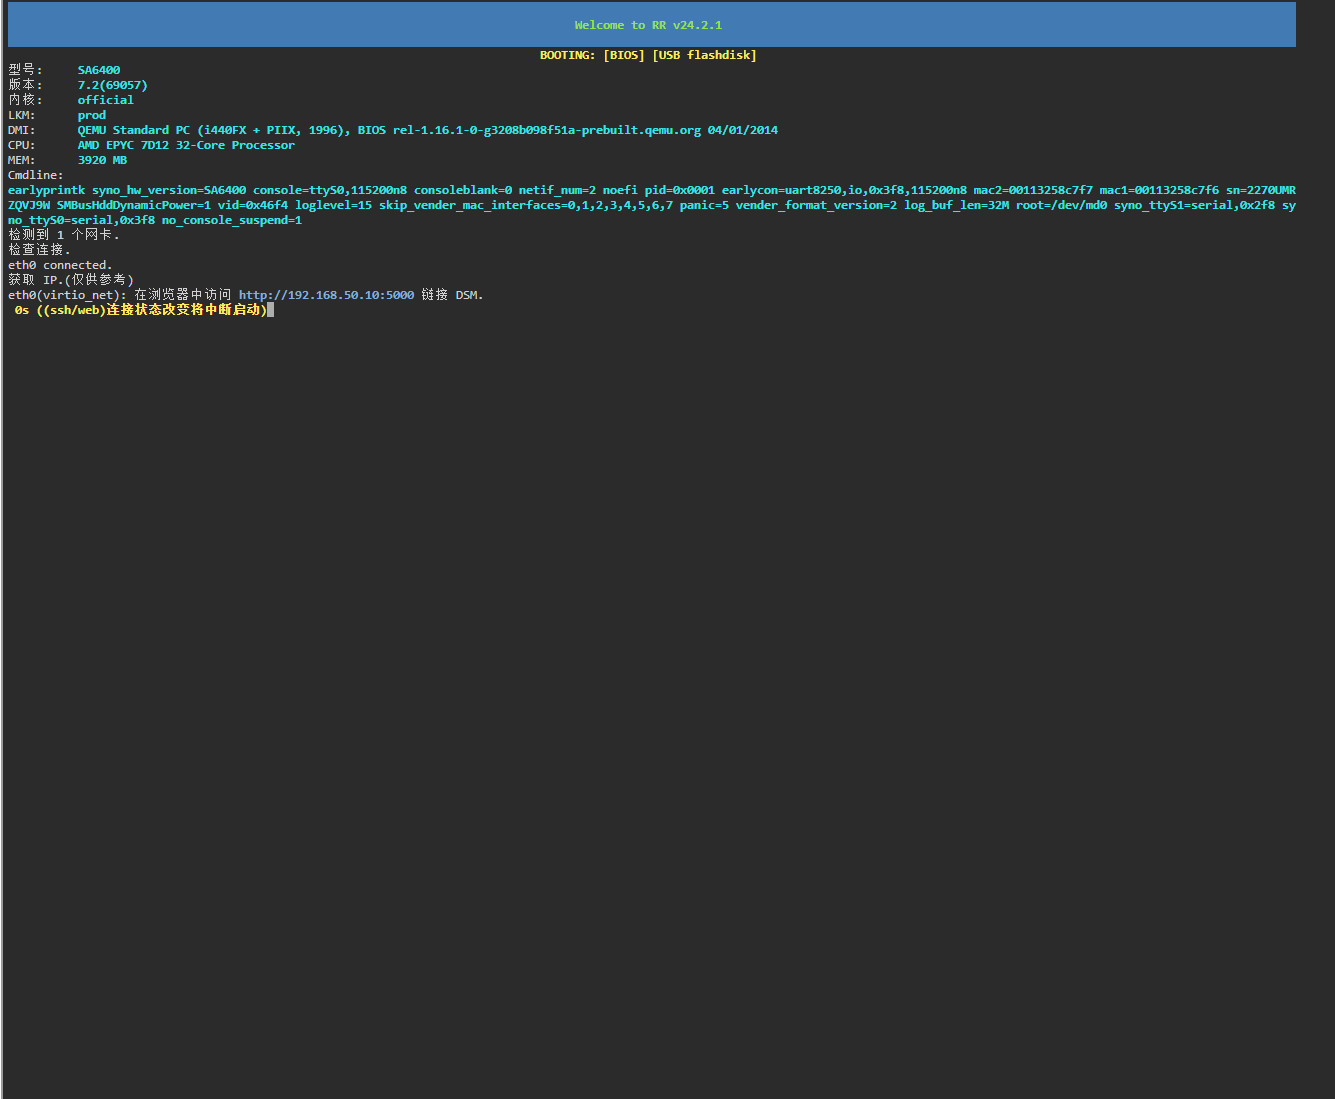The height and width of the screenshot is (1099, 1335).
Task: Click the 'eth0 connected.' status line
Action: (60, 265)
